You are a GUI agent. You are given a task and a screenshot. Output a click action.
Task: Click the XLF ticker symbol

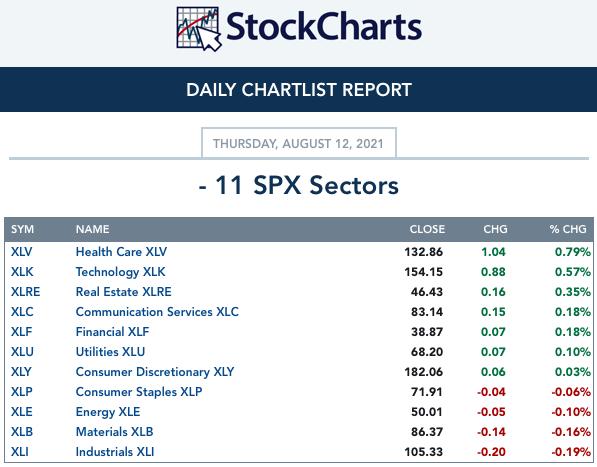pos(21,332)
